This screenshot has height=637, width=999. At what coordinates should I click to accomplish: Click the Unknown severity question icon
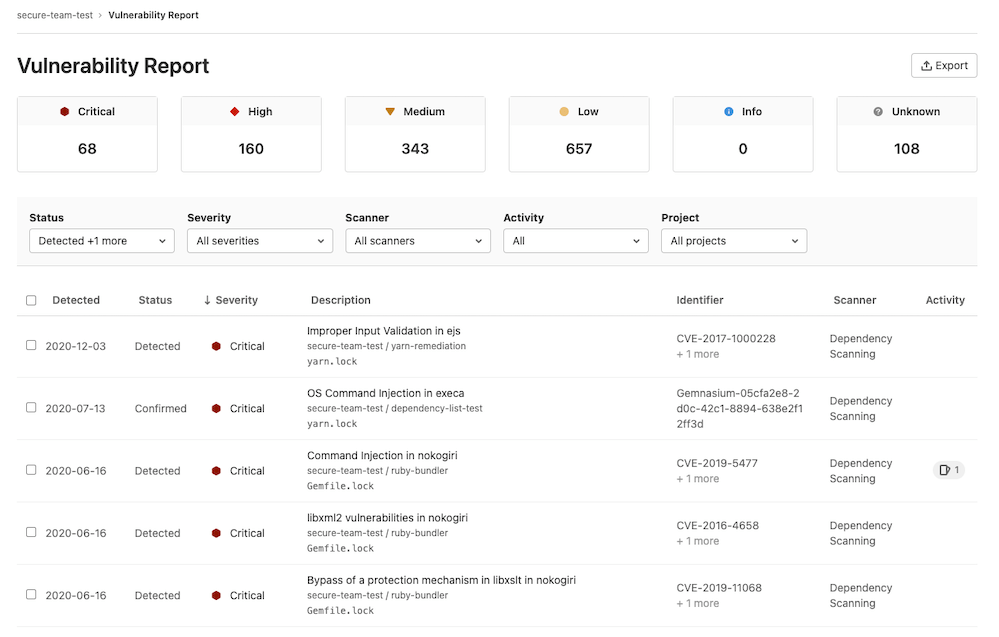pos(879,112)
